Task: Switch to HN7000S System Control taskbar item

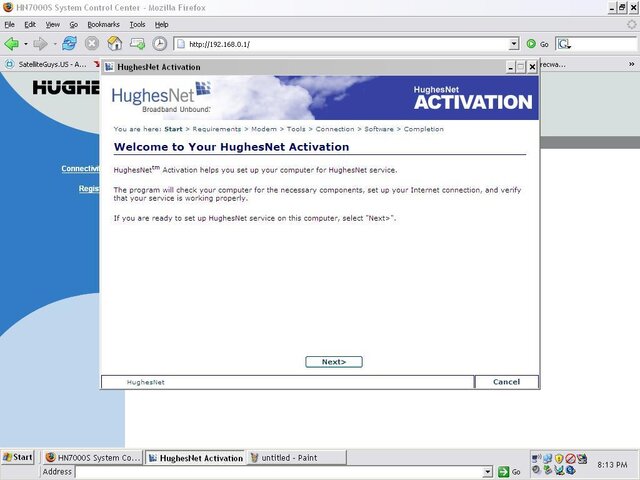Action: coord(93,458)
